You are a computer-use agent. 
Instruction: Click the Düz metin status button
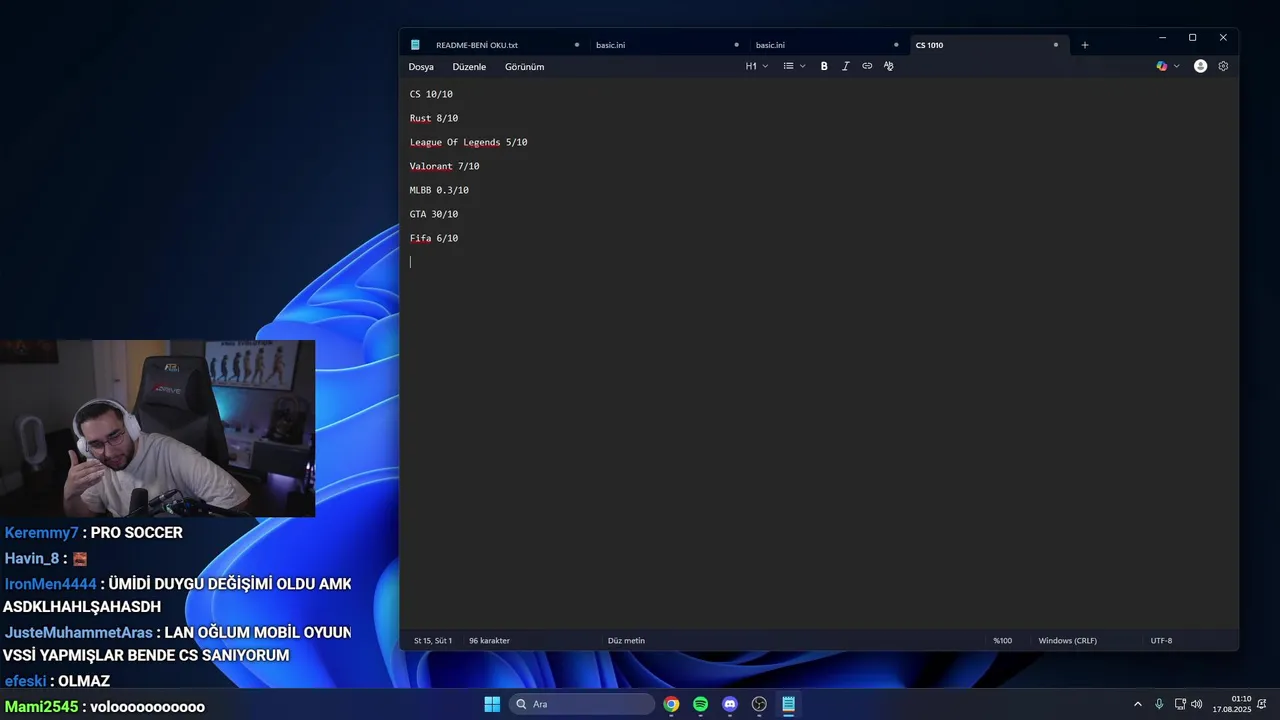click(626, 641)
